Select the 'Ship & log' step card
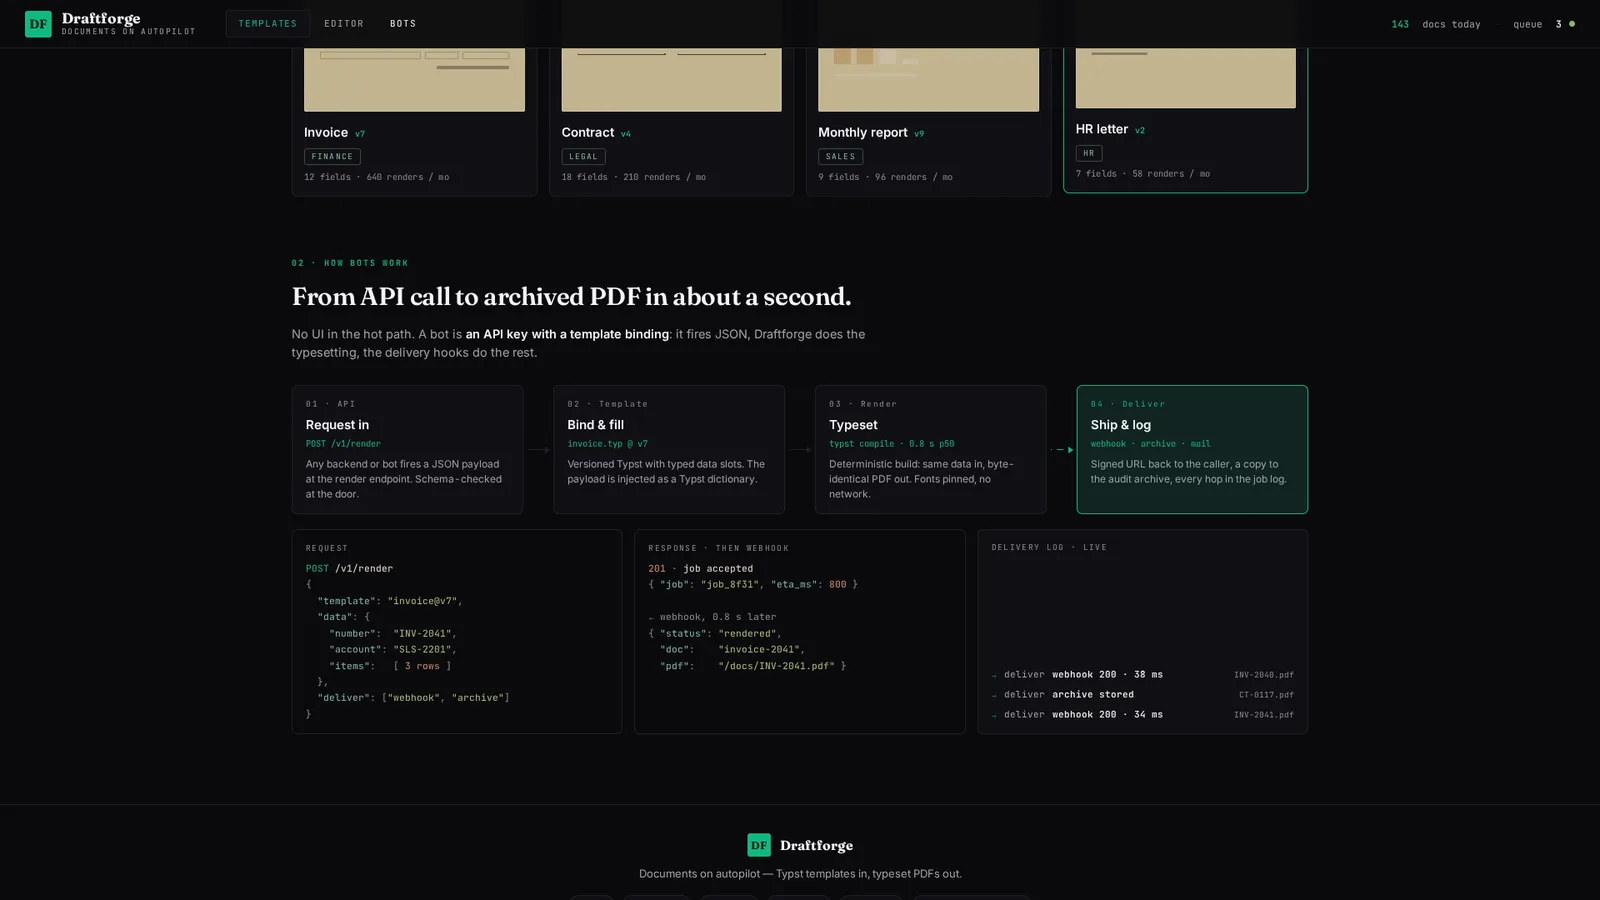The image size is (1600, 900). [x=1192, y=450]
